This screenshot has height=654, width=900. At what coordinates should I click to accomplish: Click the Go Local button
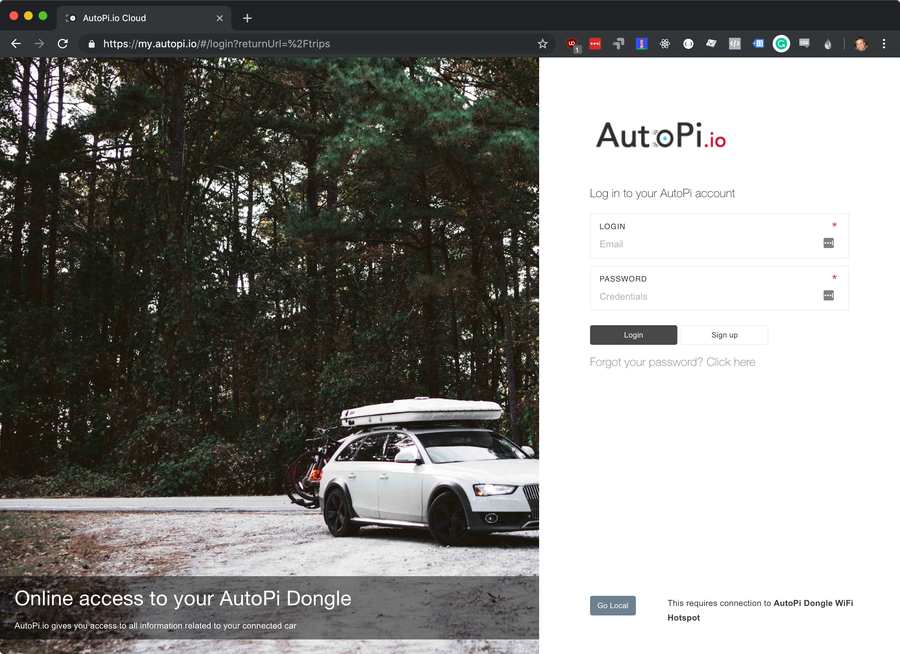pyautogui.click(x=612, y=605)
